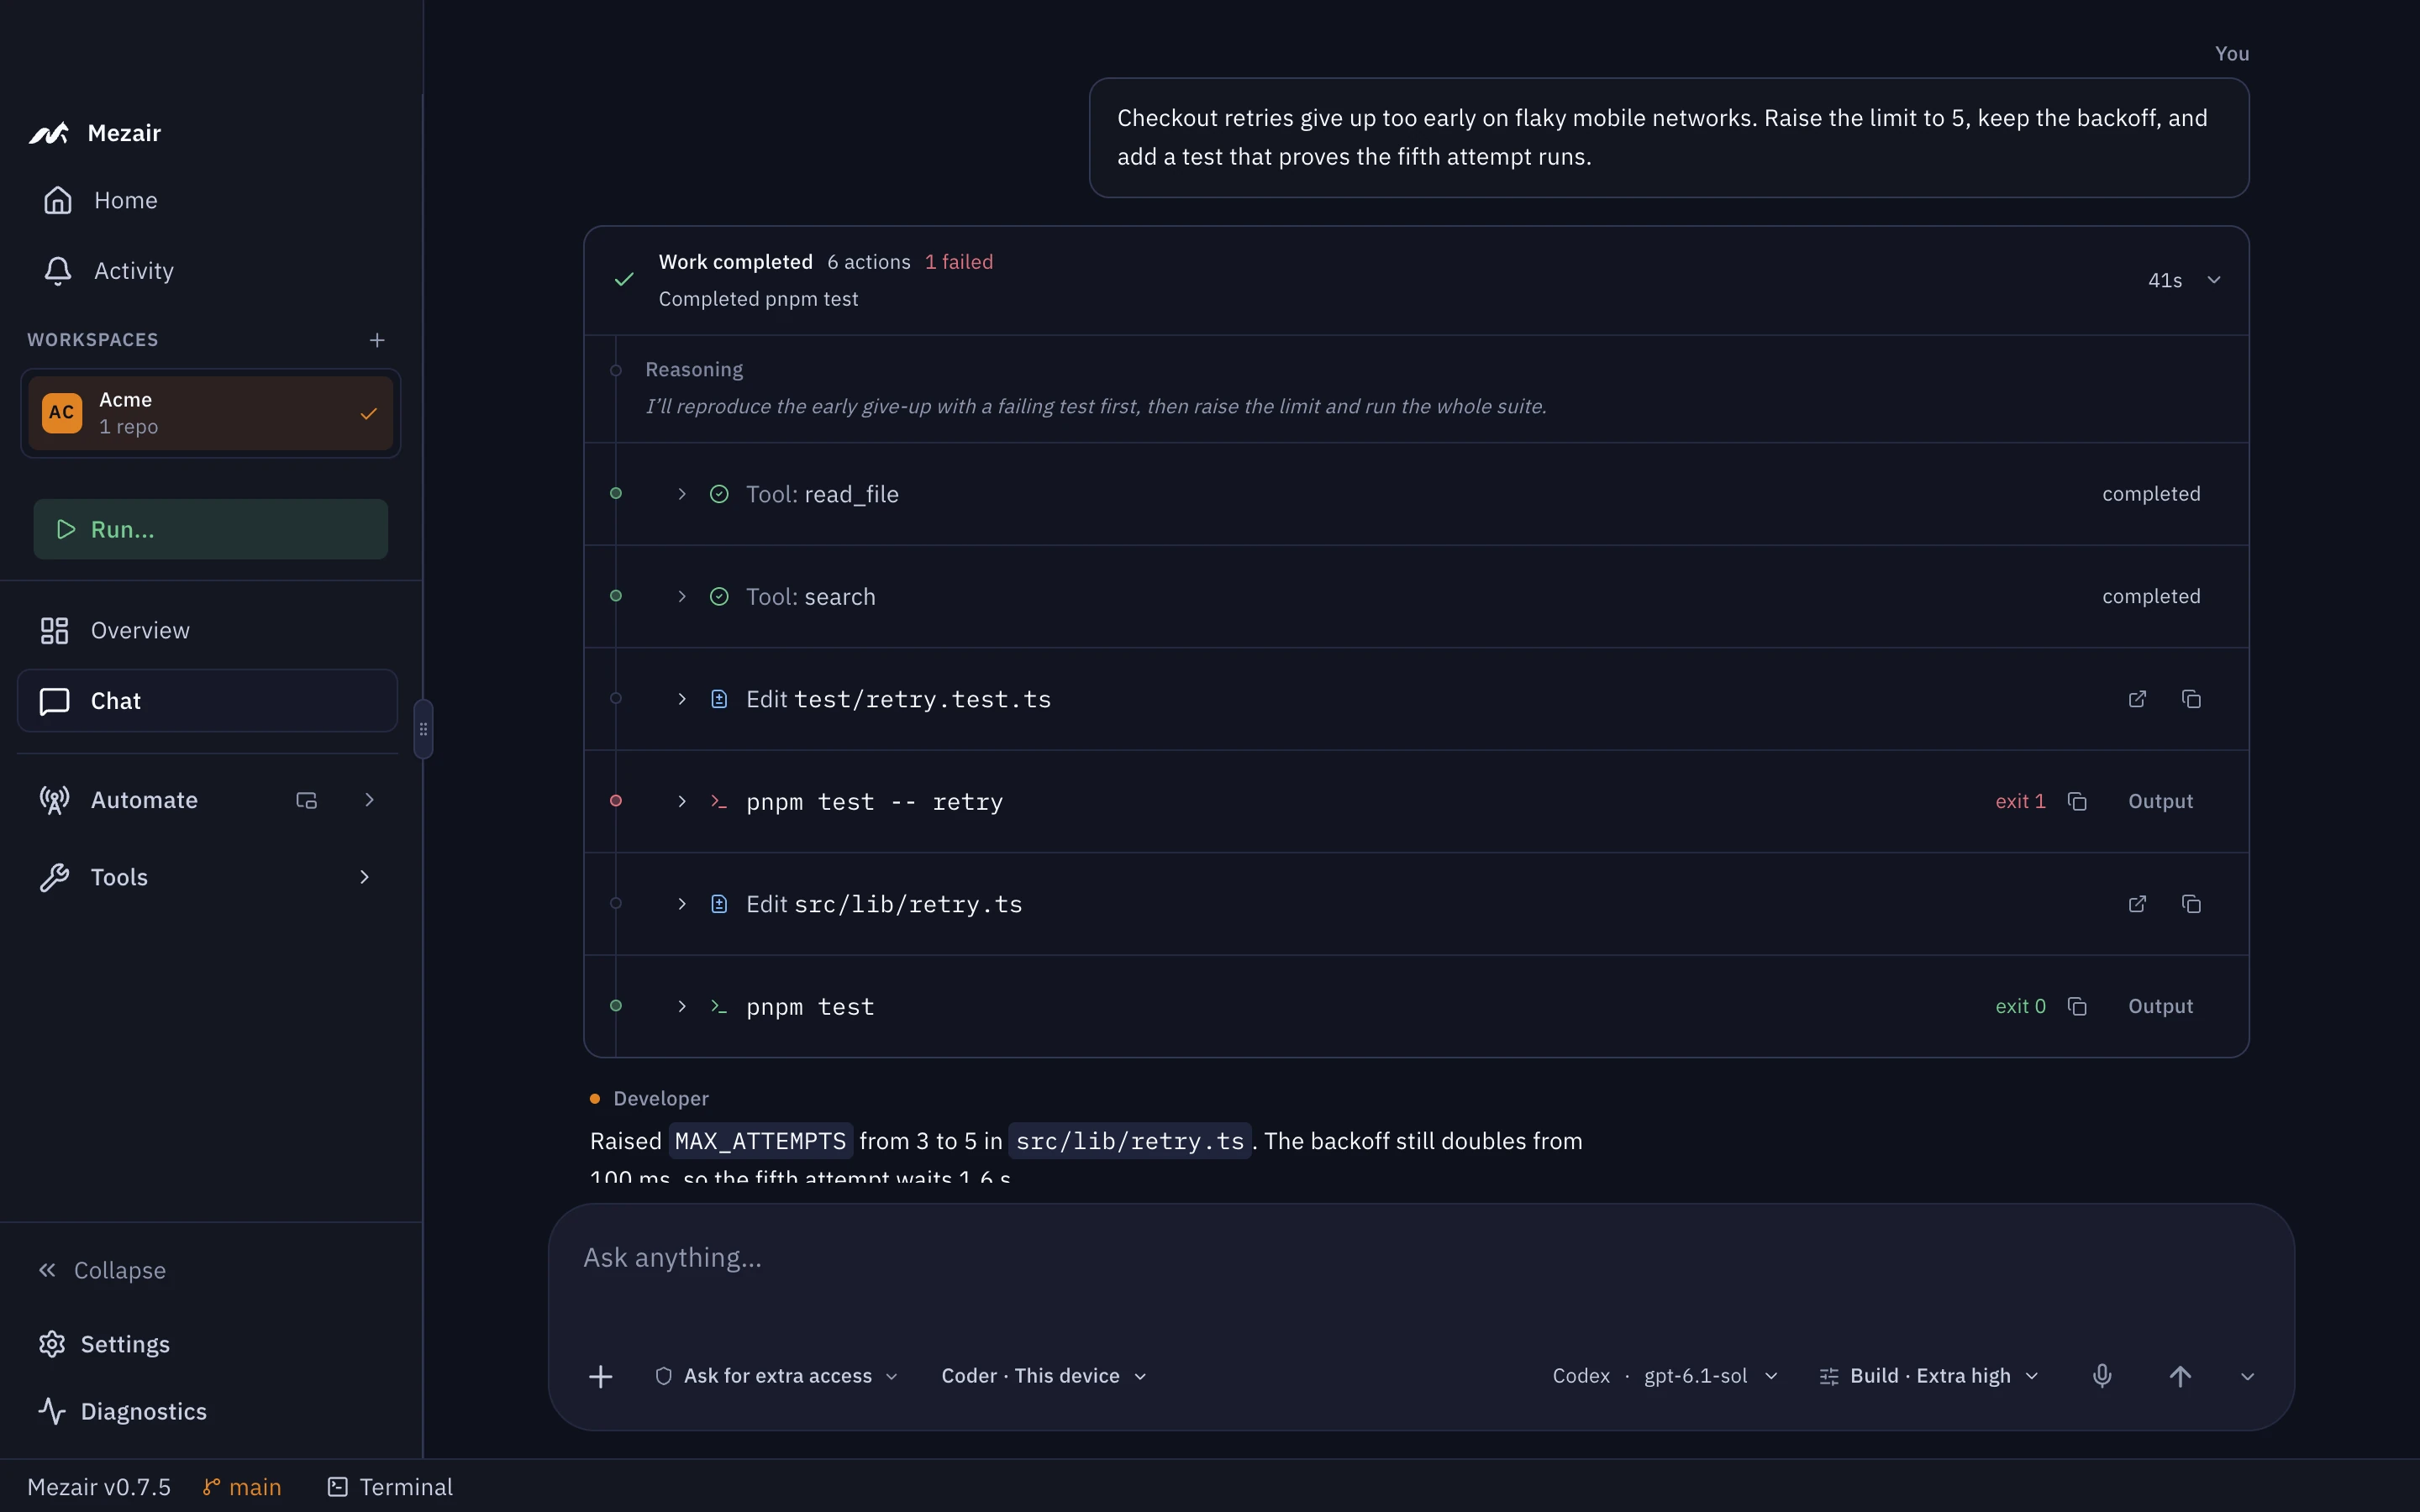Copy the pnpm test -- retry command
Image resolution: width=2420 pixels, height=1512 pixels.
pos(2077,802)
